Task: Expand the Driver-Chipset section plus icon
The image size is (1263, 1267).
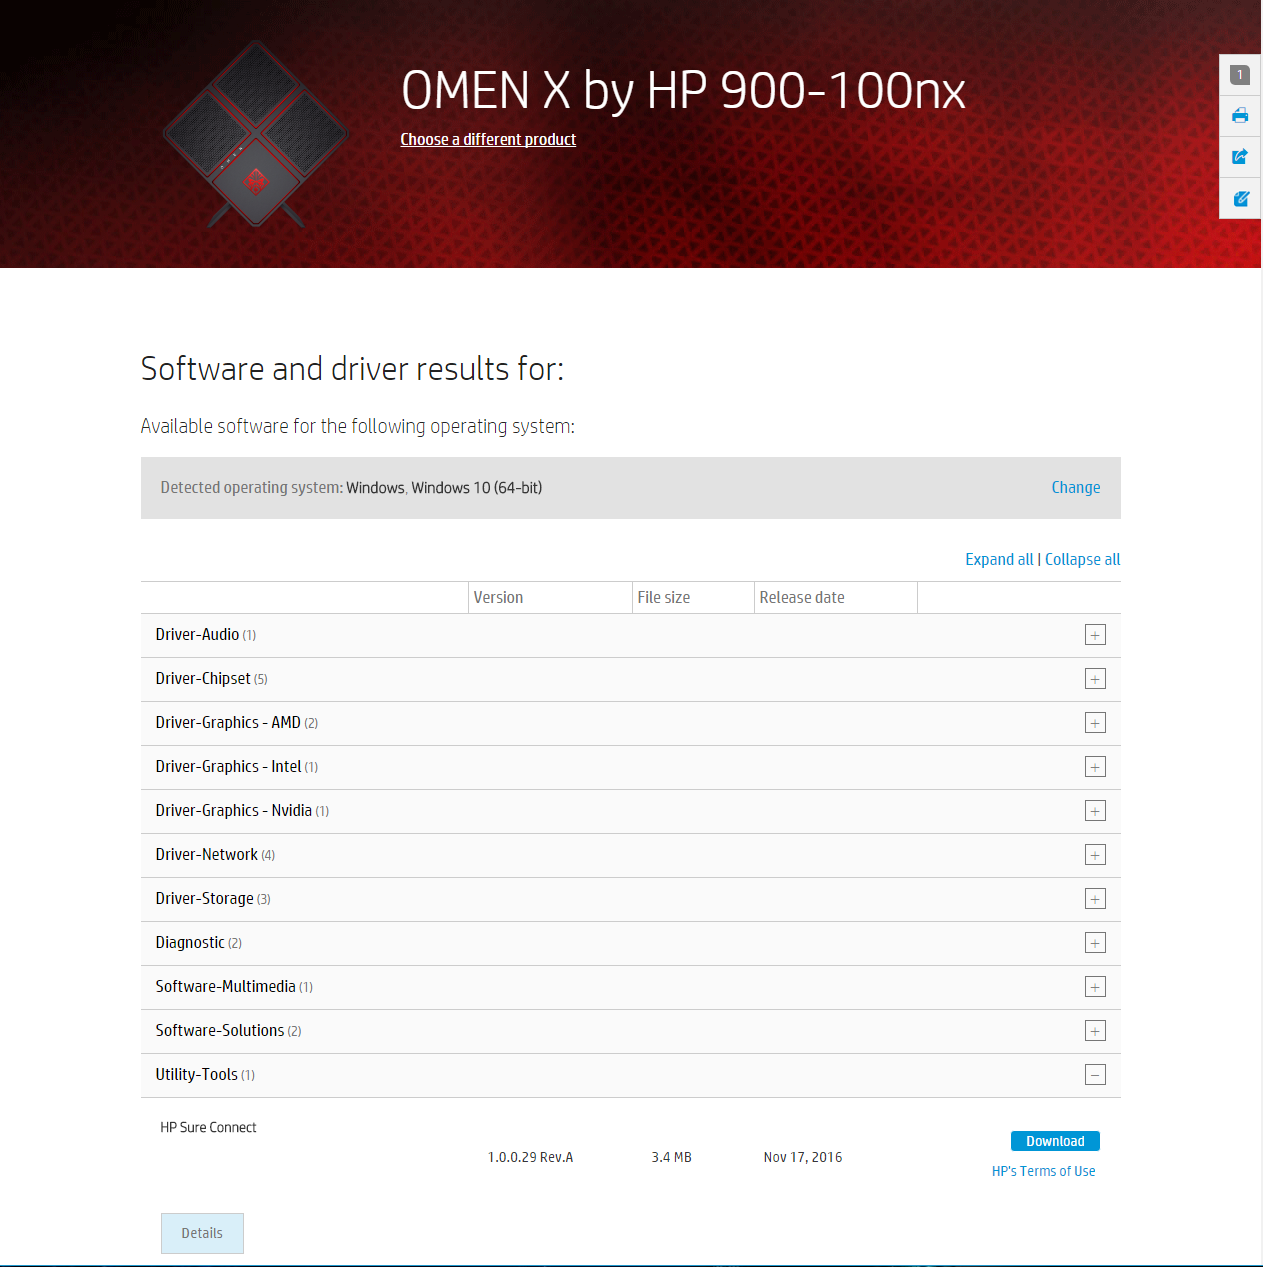Action: pos(1095,679)
